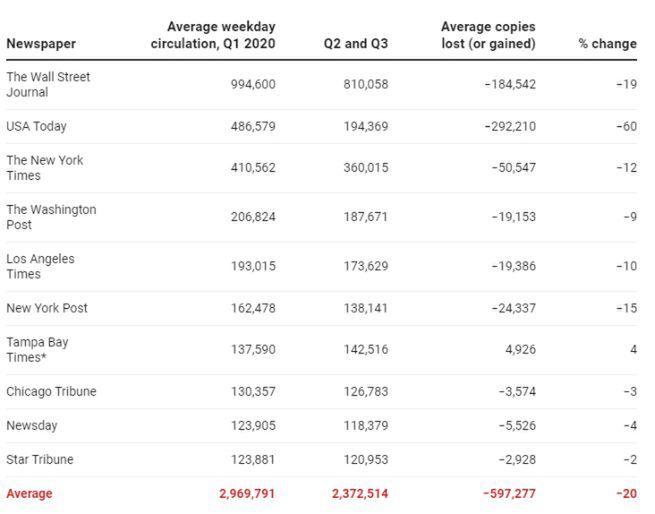This screenshot has width=655, height=514.
Task: Click the Average copies lost header
Action: coord(488,35)
